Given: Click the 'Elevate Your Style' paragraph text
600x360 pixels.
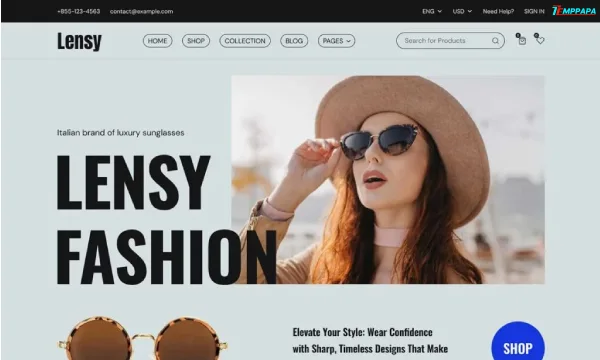Looking at the screenshot, I should (x=370, y=340).
